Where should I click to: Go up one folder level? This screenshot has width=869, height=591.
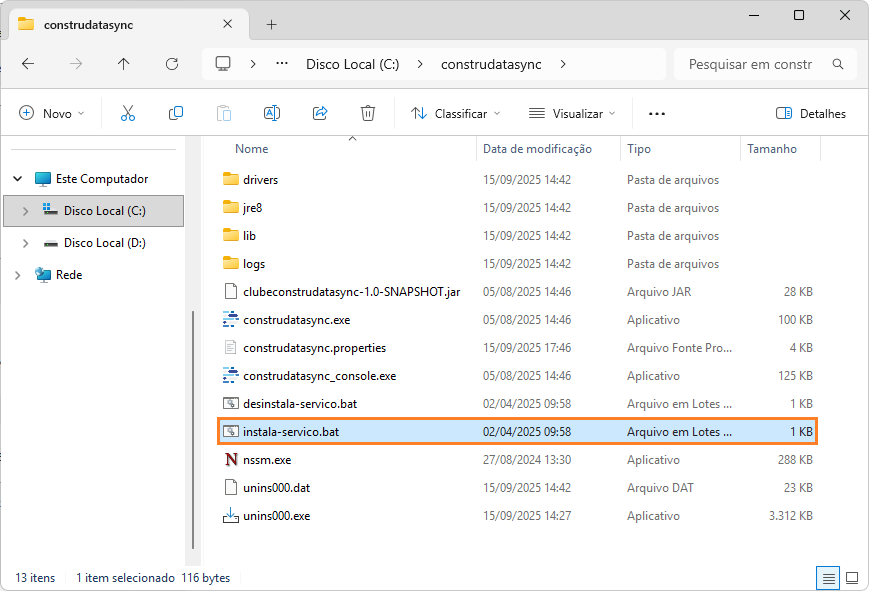point(124,64)
